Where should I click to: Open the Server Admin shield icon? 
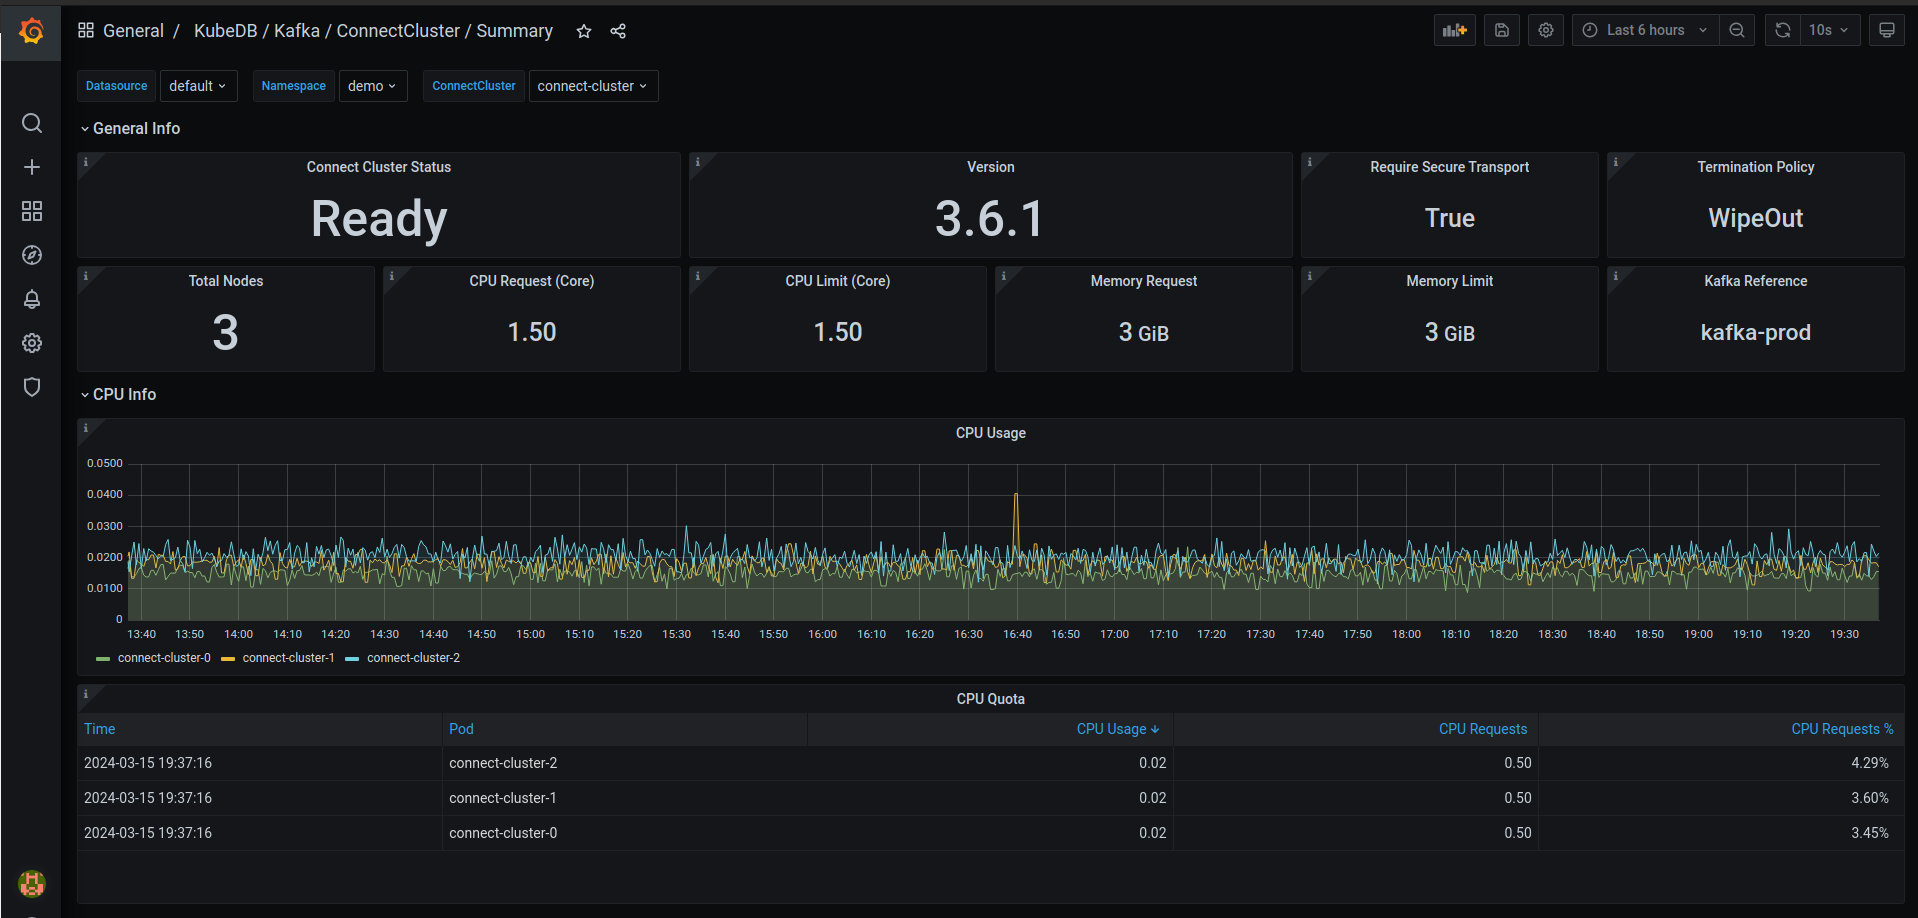[x=31, y=387]
